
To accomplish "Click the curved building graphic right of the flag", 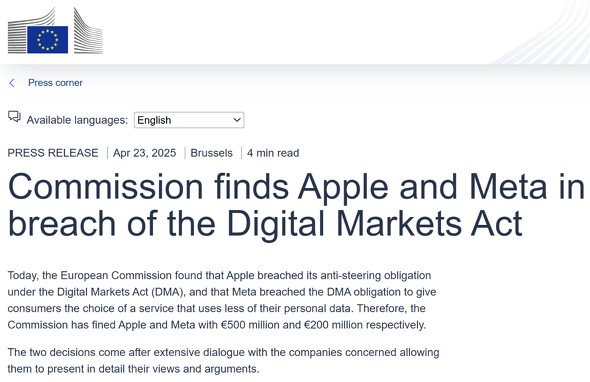I will point(88,31).
